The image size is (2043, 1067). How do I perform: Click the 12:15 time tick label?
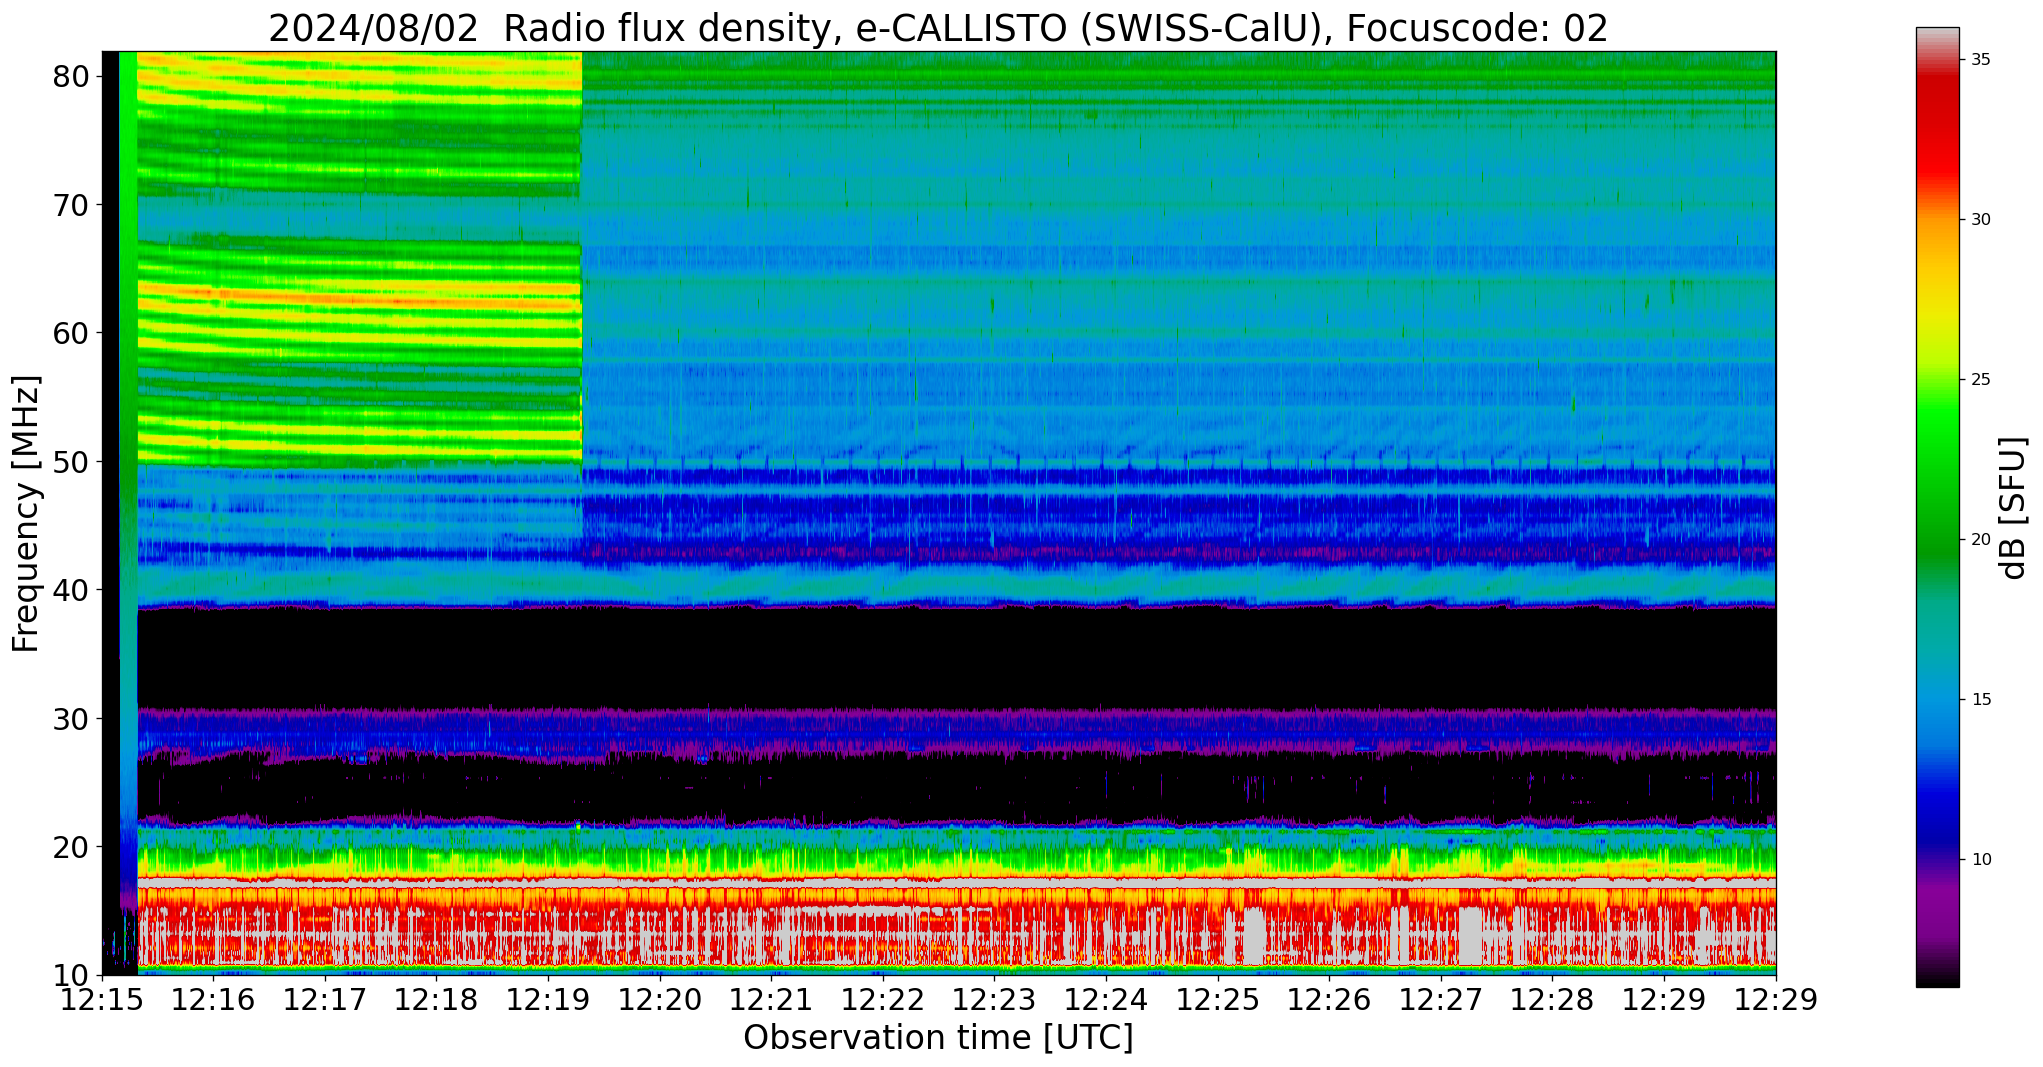[x=102, y=1000]
